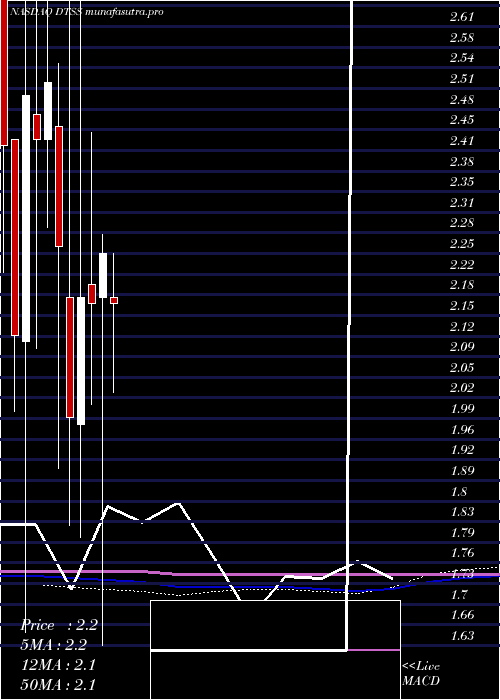Click the 1.96 price axis label
Image resolution: width=500 pixels, height=700 pixels.
[x=462, y=429]
